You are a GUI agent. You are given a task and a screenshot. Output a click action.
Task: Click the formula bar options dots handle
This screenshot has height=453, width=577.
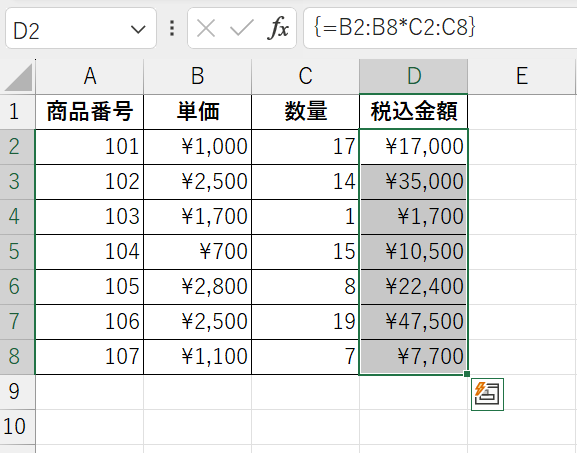(x=172, y=28)
